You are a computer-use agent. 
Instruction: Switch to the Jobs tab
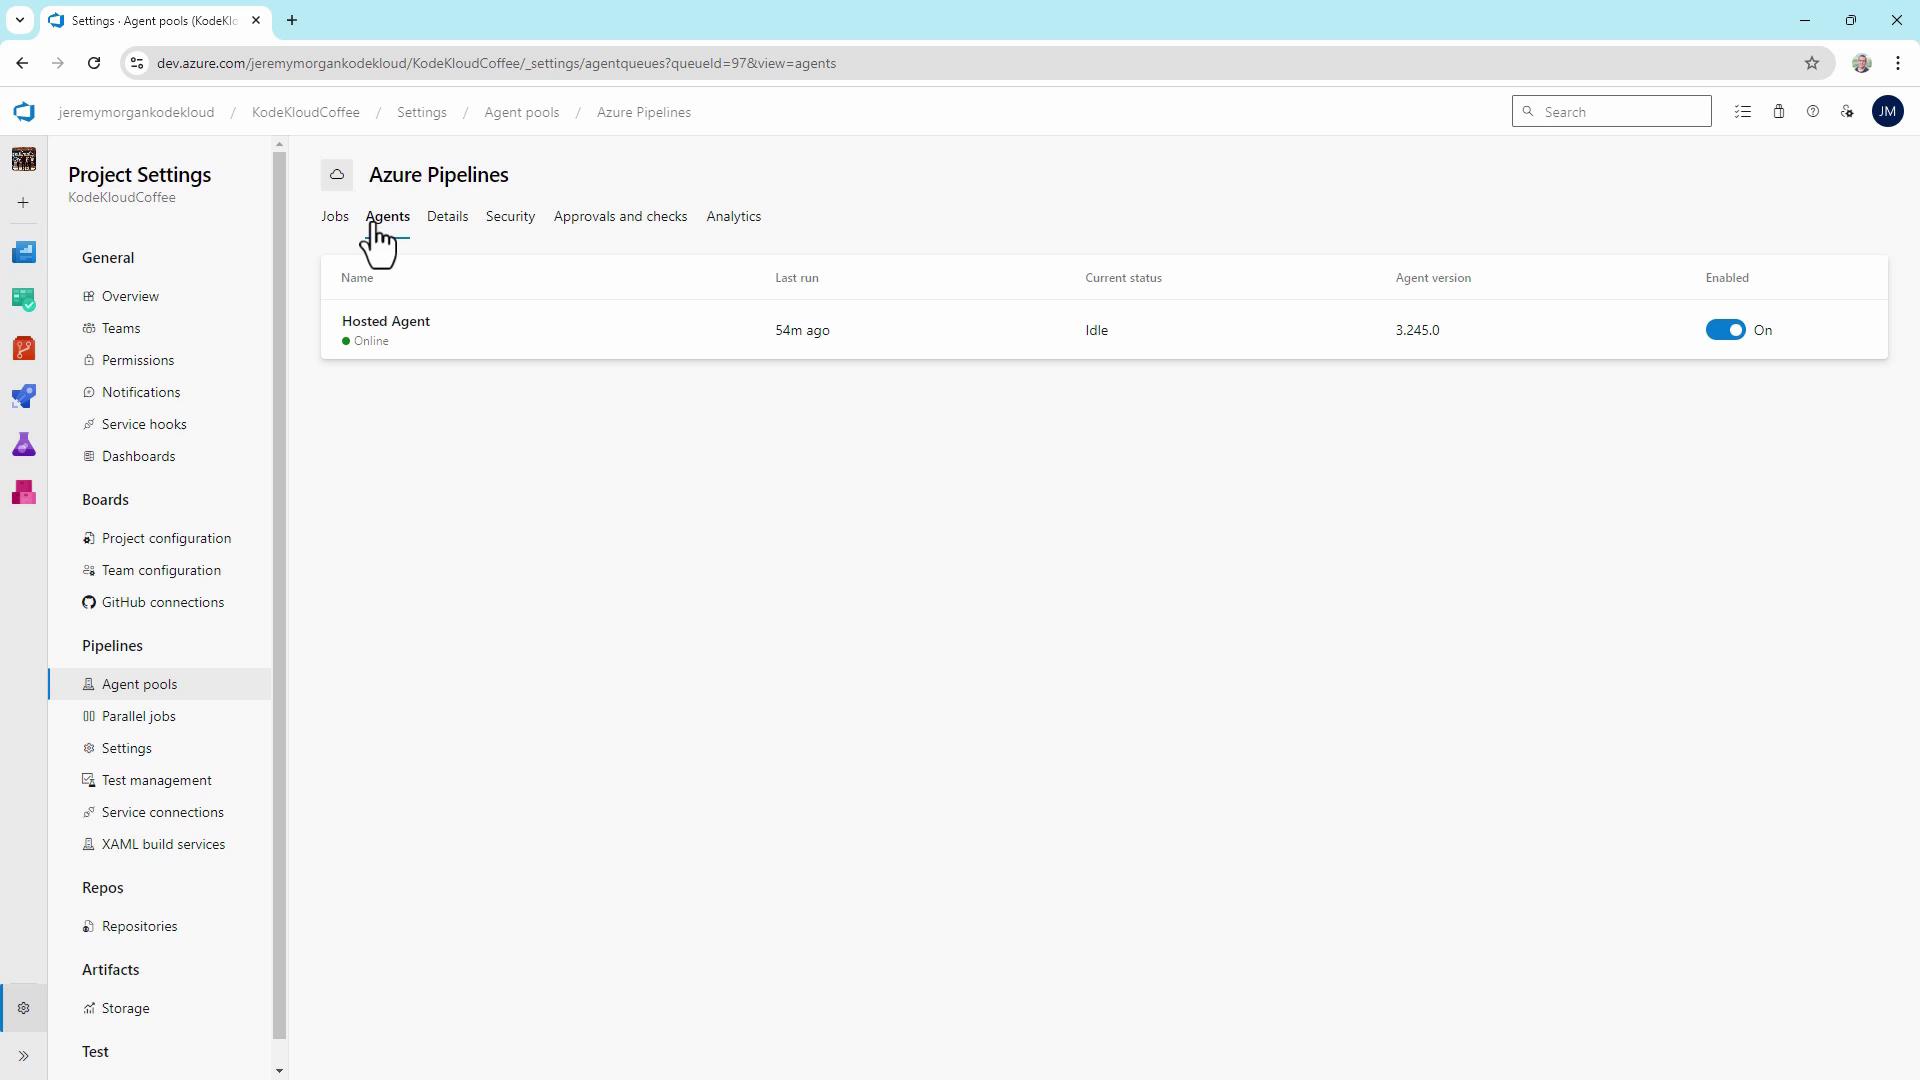pyautogui.click(x=334, y=216)
